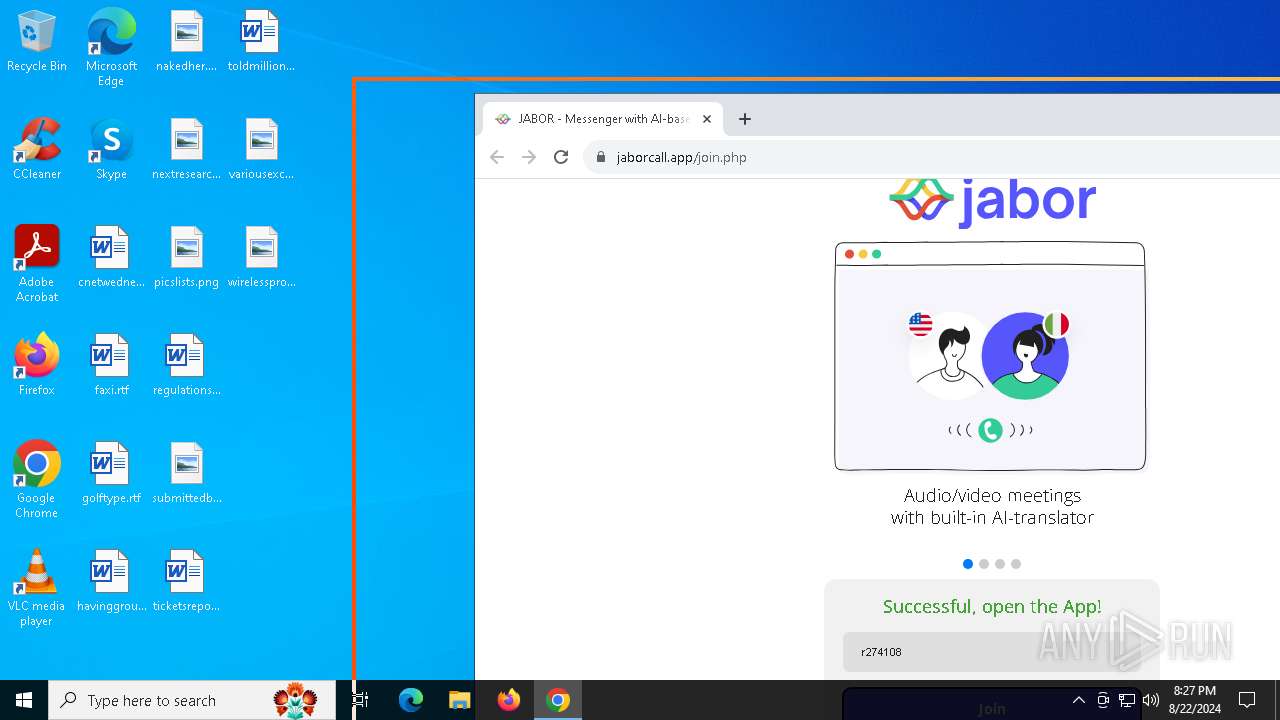1280x720 pixels.
Task: Select the JABOR Messenger browser tab
Action: point(603,119)
